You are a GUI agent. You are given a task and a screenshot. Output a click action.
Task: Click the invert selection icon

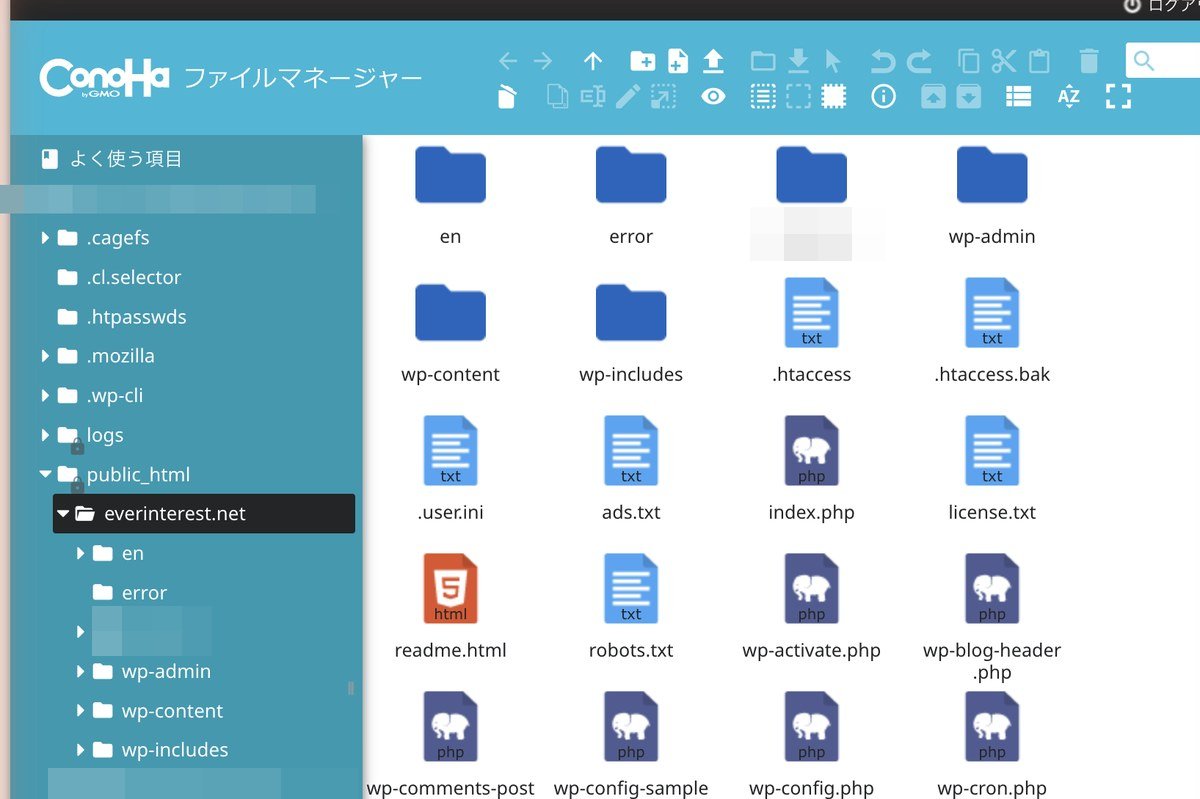coord(833,97)
